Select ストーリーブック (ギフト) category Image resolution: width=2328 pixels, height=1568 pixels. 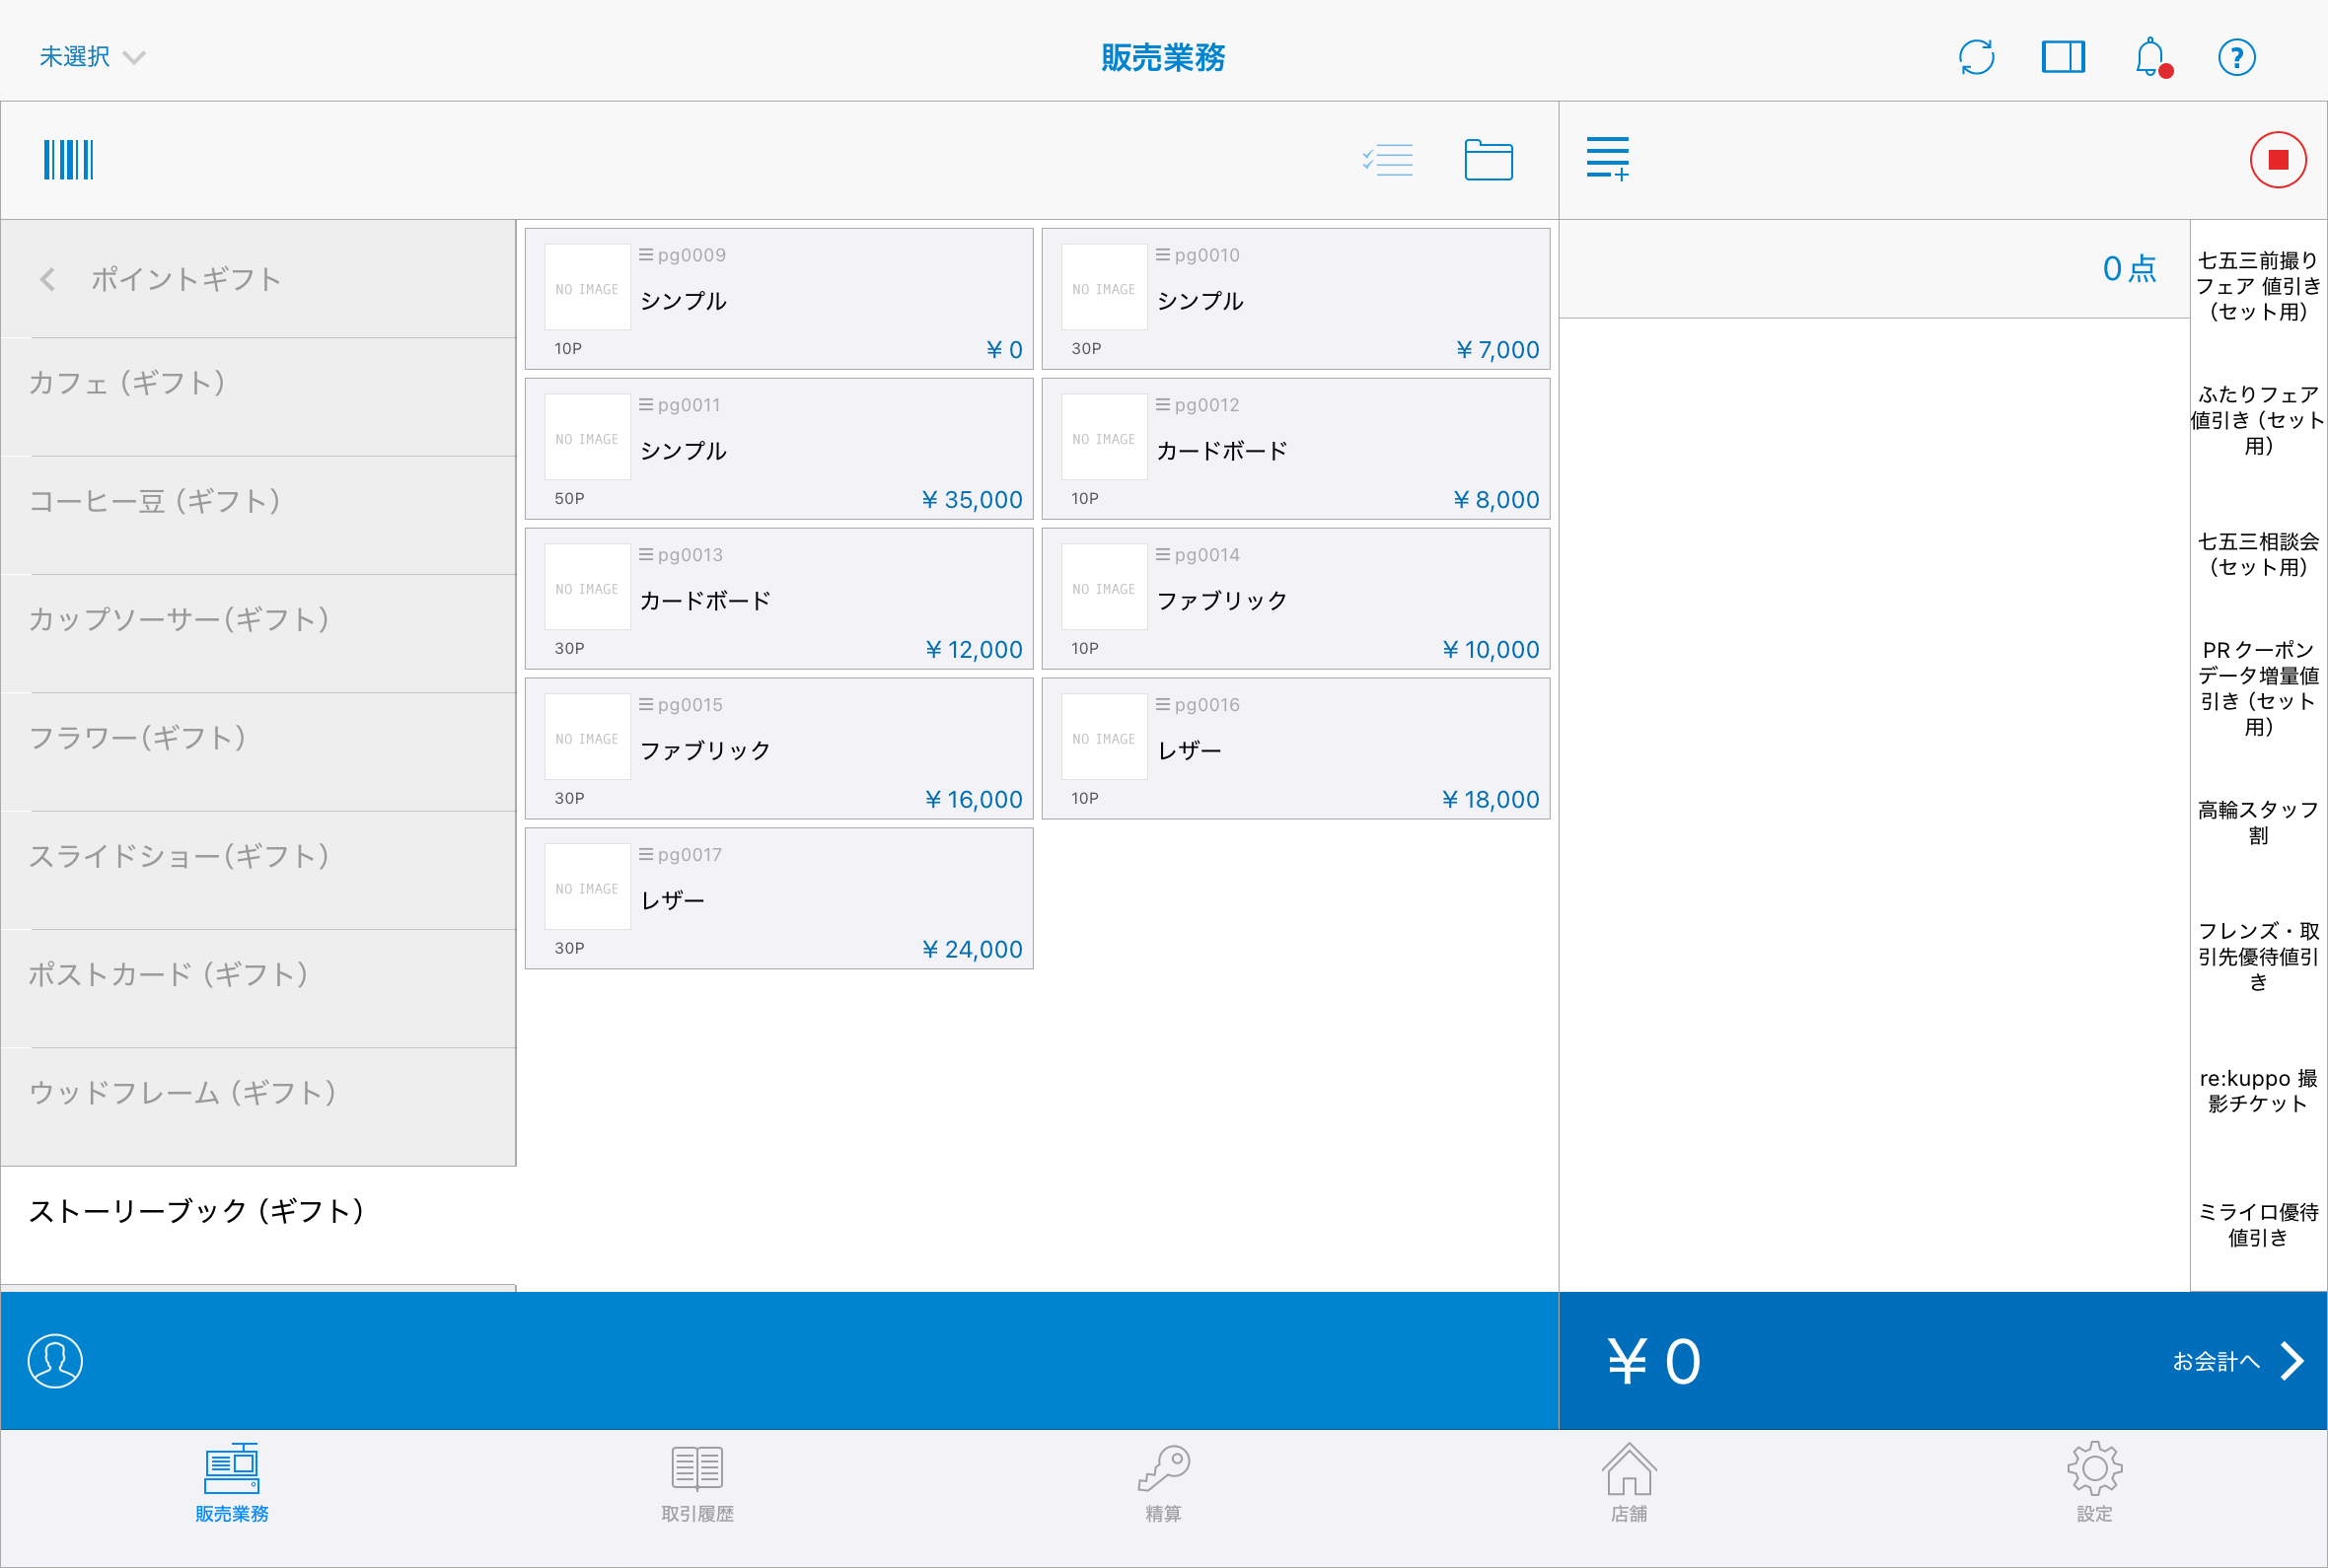click(258, 1225)
